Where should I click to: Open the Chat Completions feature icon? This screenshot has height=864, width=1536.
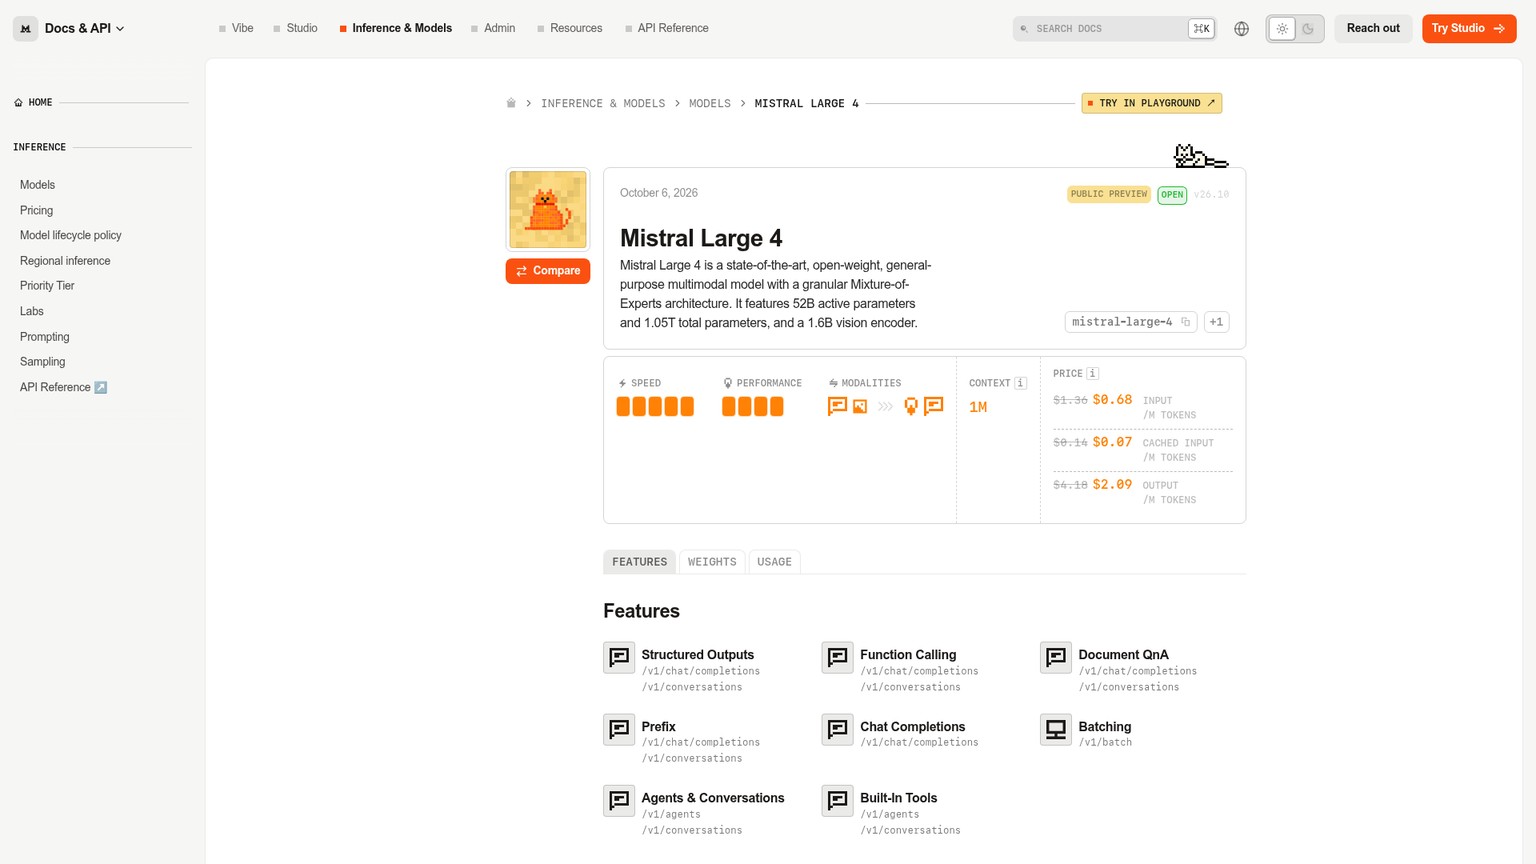837,729
